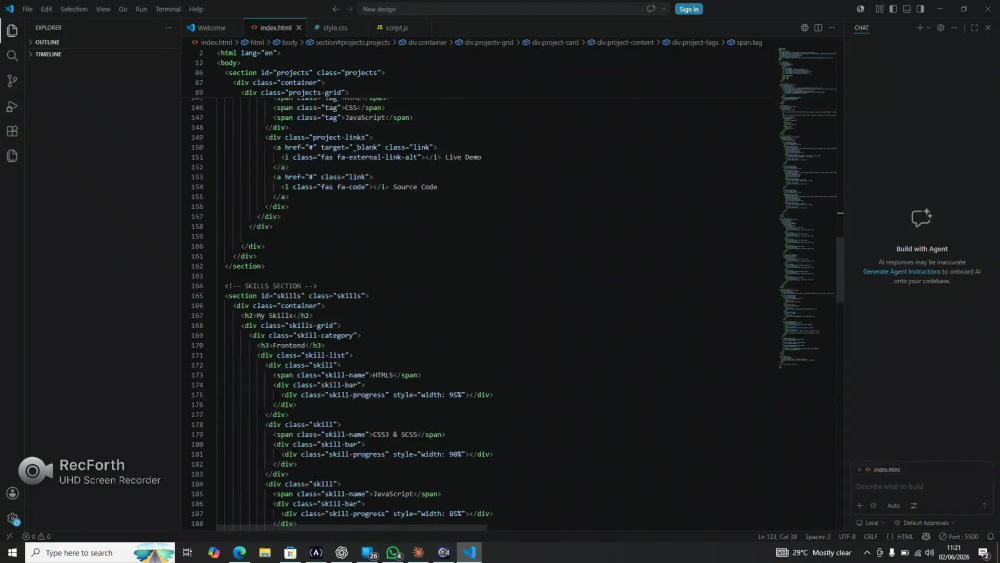Open remote window indicator in status bar

click(x=9, y=537)
